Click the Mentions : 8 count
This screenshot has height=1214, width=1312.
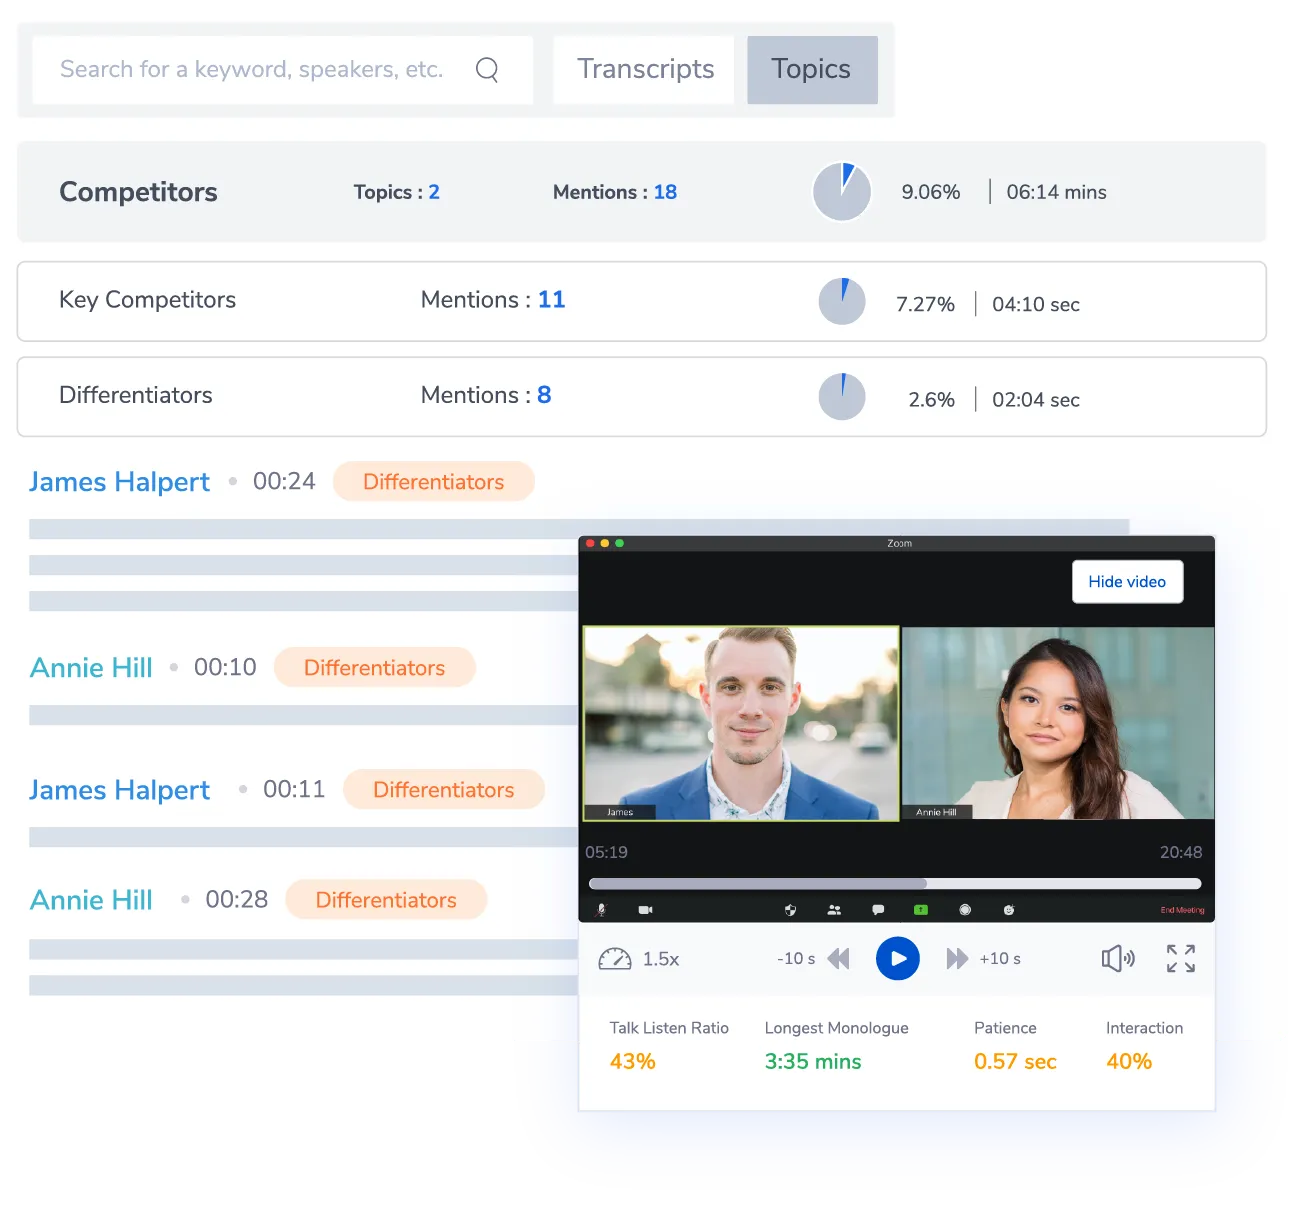[486, 395]
